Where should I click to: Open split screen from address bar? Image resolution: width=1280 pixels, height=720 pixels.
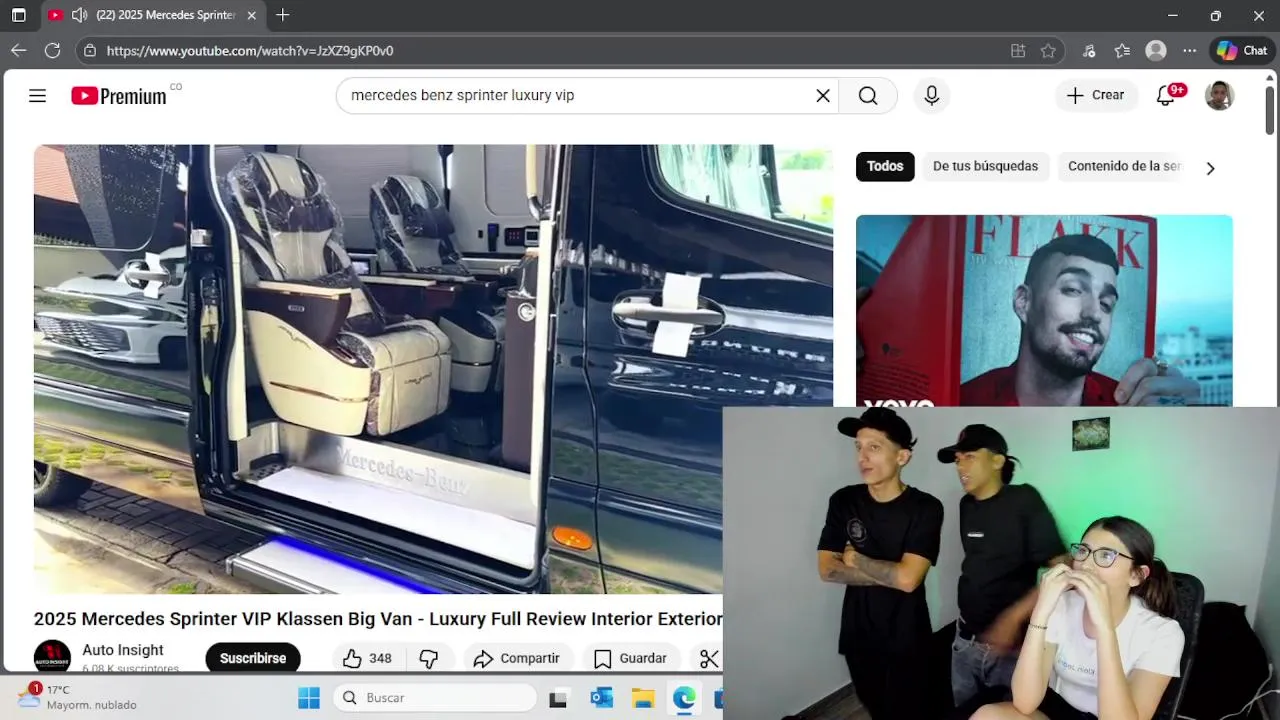(x=1018, y=51)
